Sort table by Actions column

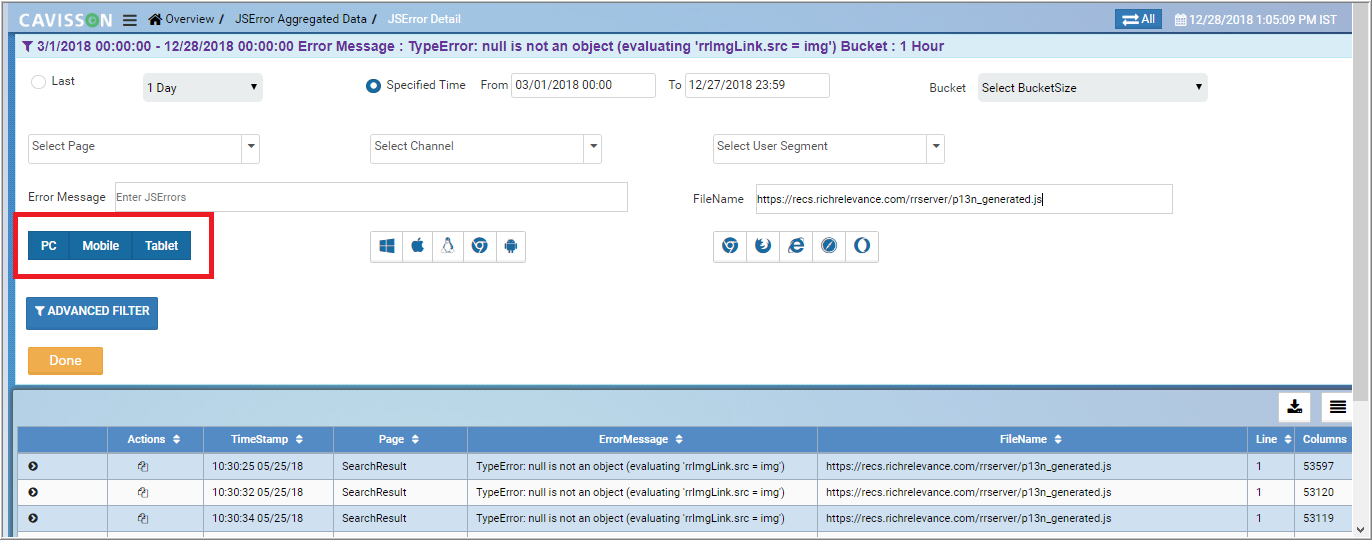tap(176, 439)
